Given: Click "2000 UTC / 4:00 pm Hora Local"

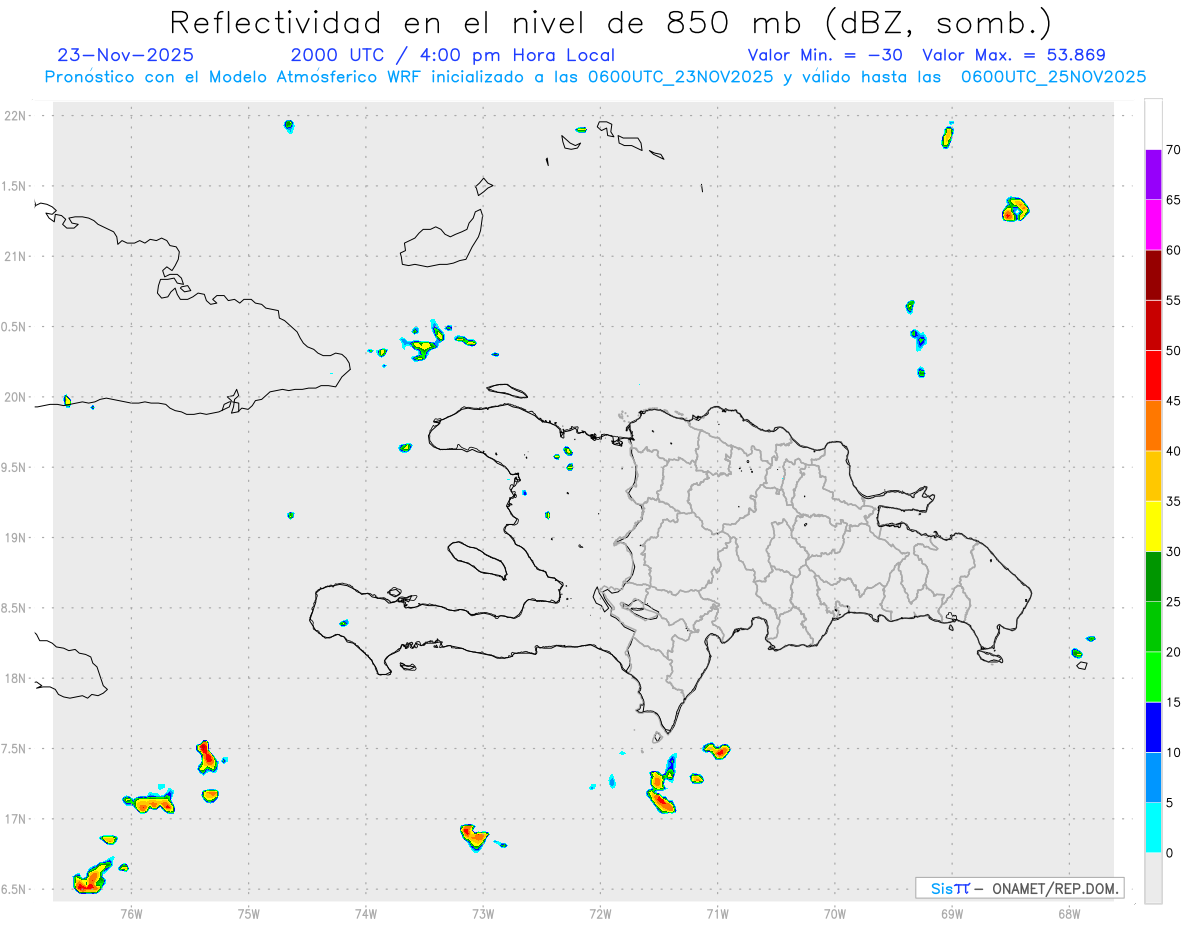Looking at the screenshot, I should pyautogui.click(x=453, y=55).
